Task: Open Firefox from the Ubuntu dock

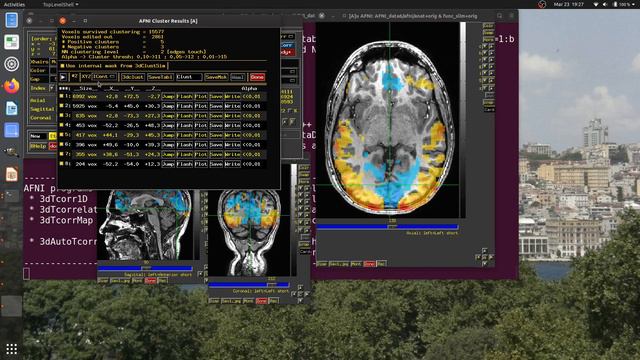Action: click(x=11, y=86)
